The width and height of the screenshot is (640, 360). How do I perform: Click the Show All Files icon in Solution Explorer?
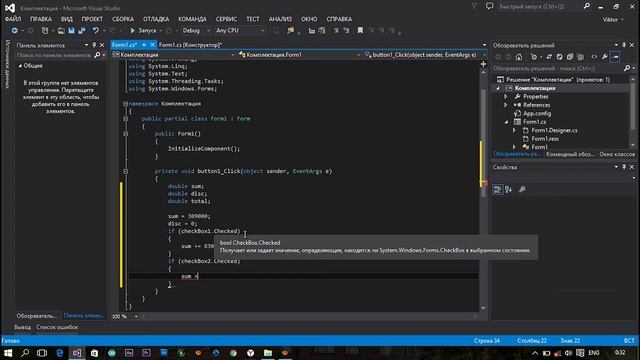pos(580,57)
